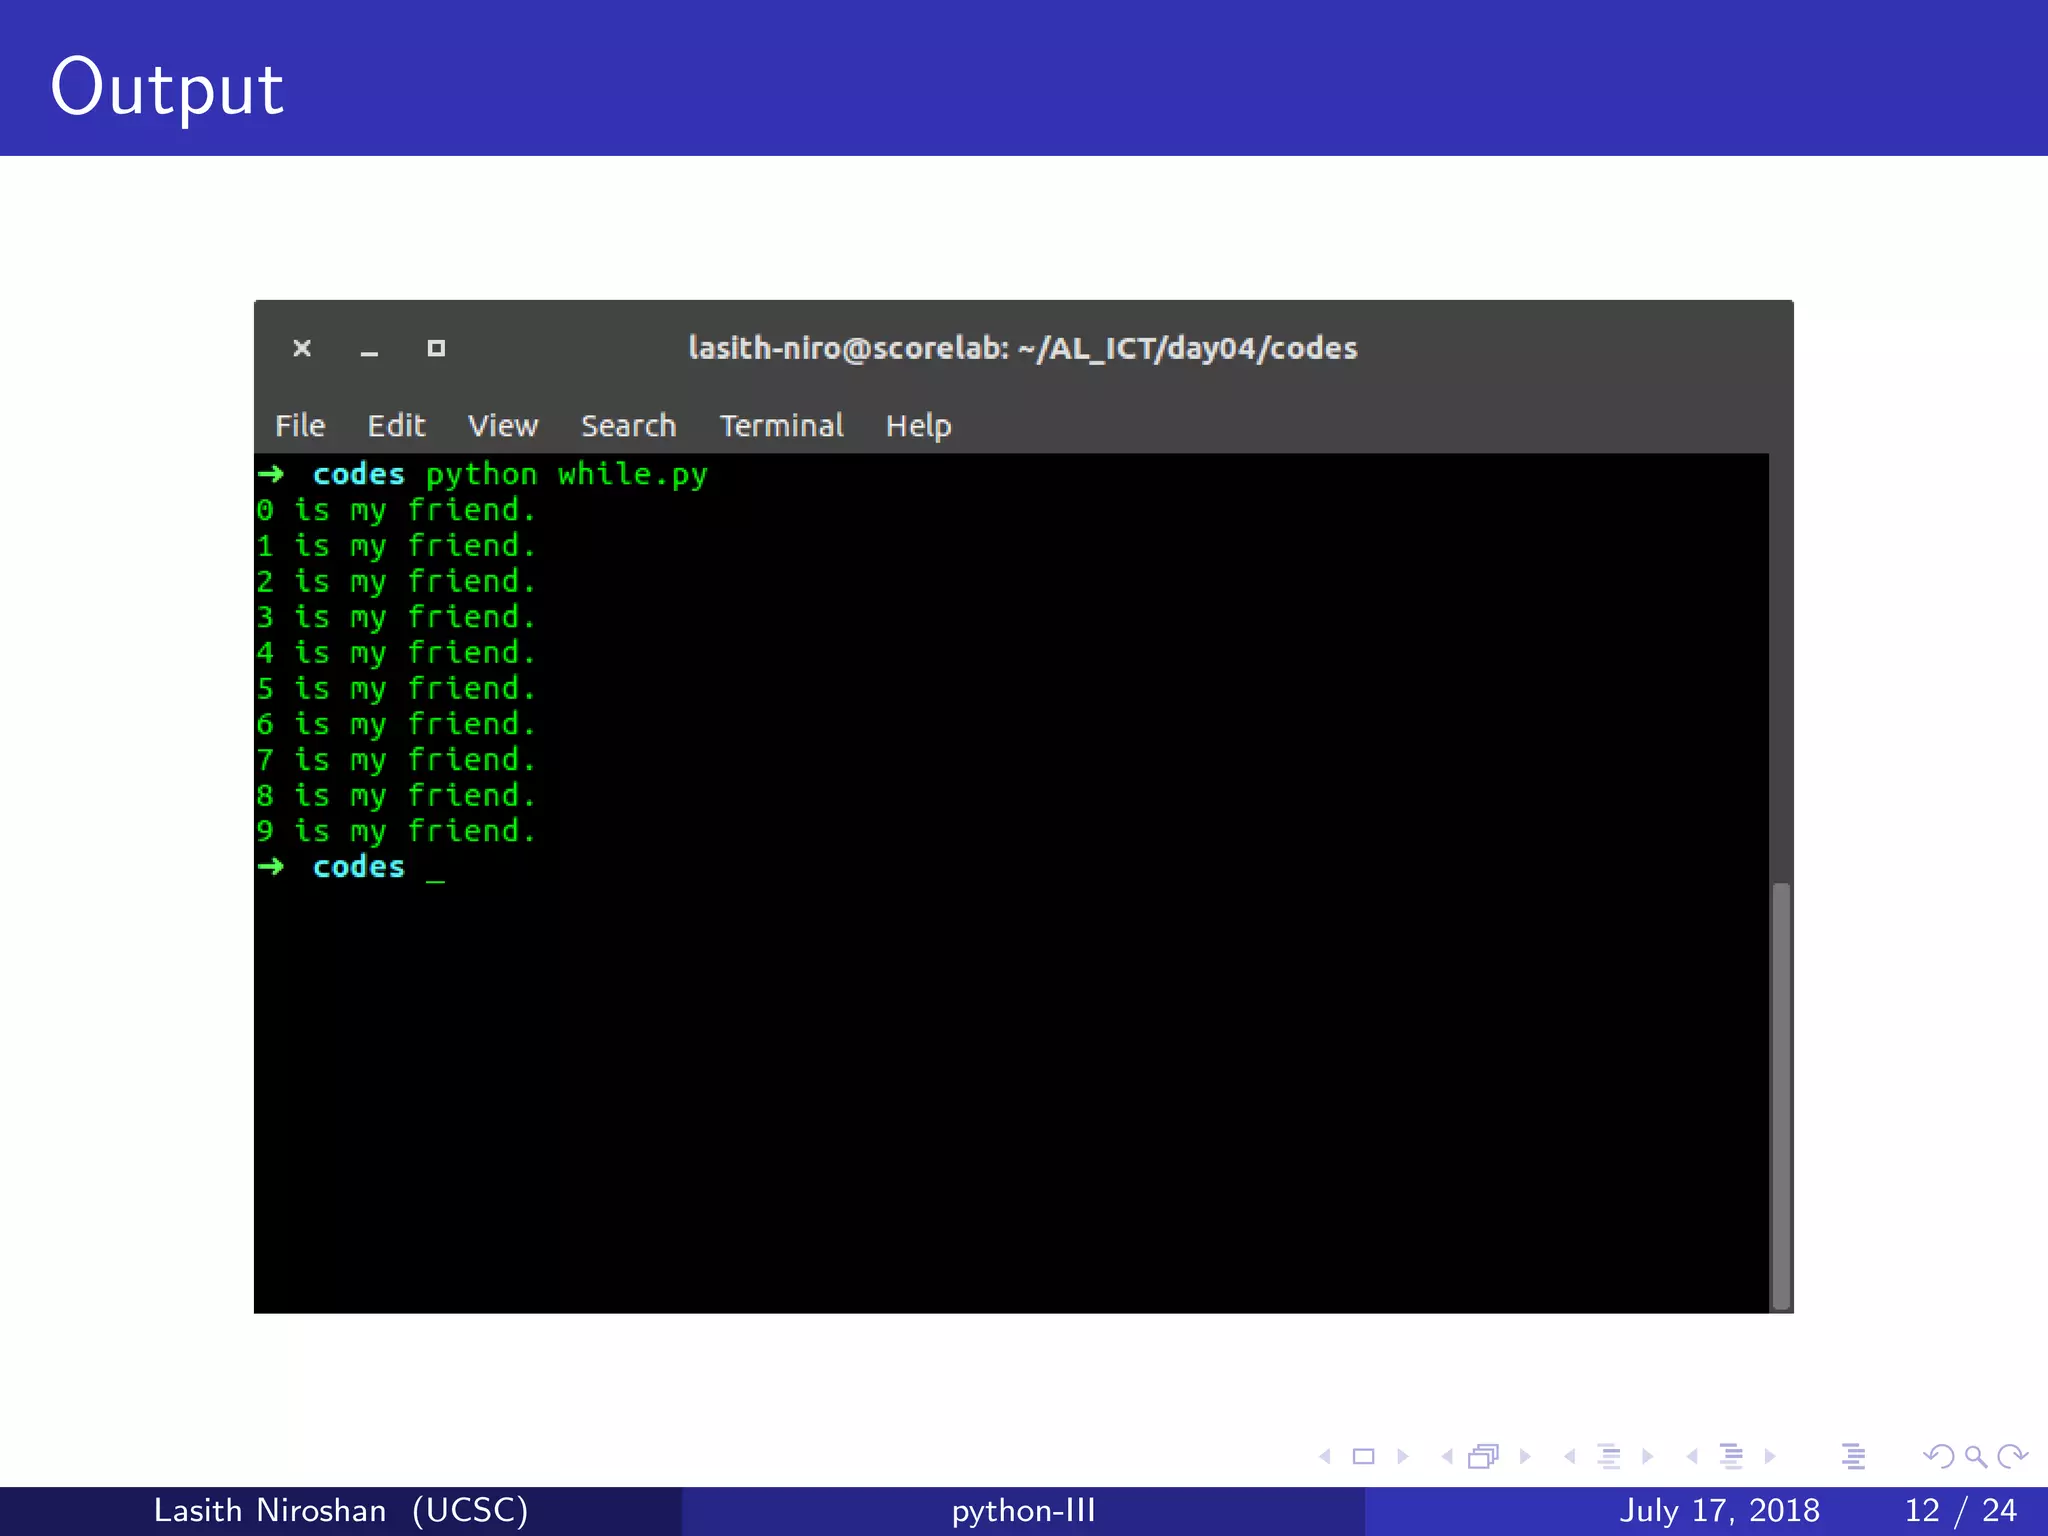Click the section navigation lines icon
2048x1536 pixels.
coord(1731,1457)
